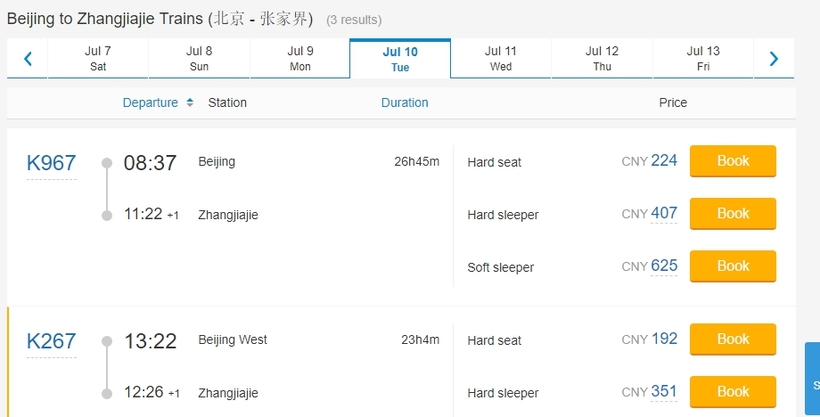Toggle Departure sort arrows icon
This screenshot has height=417, width=820.
point(190,103)
